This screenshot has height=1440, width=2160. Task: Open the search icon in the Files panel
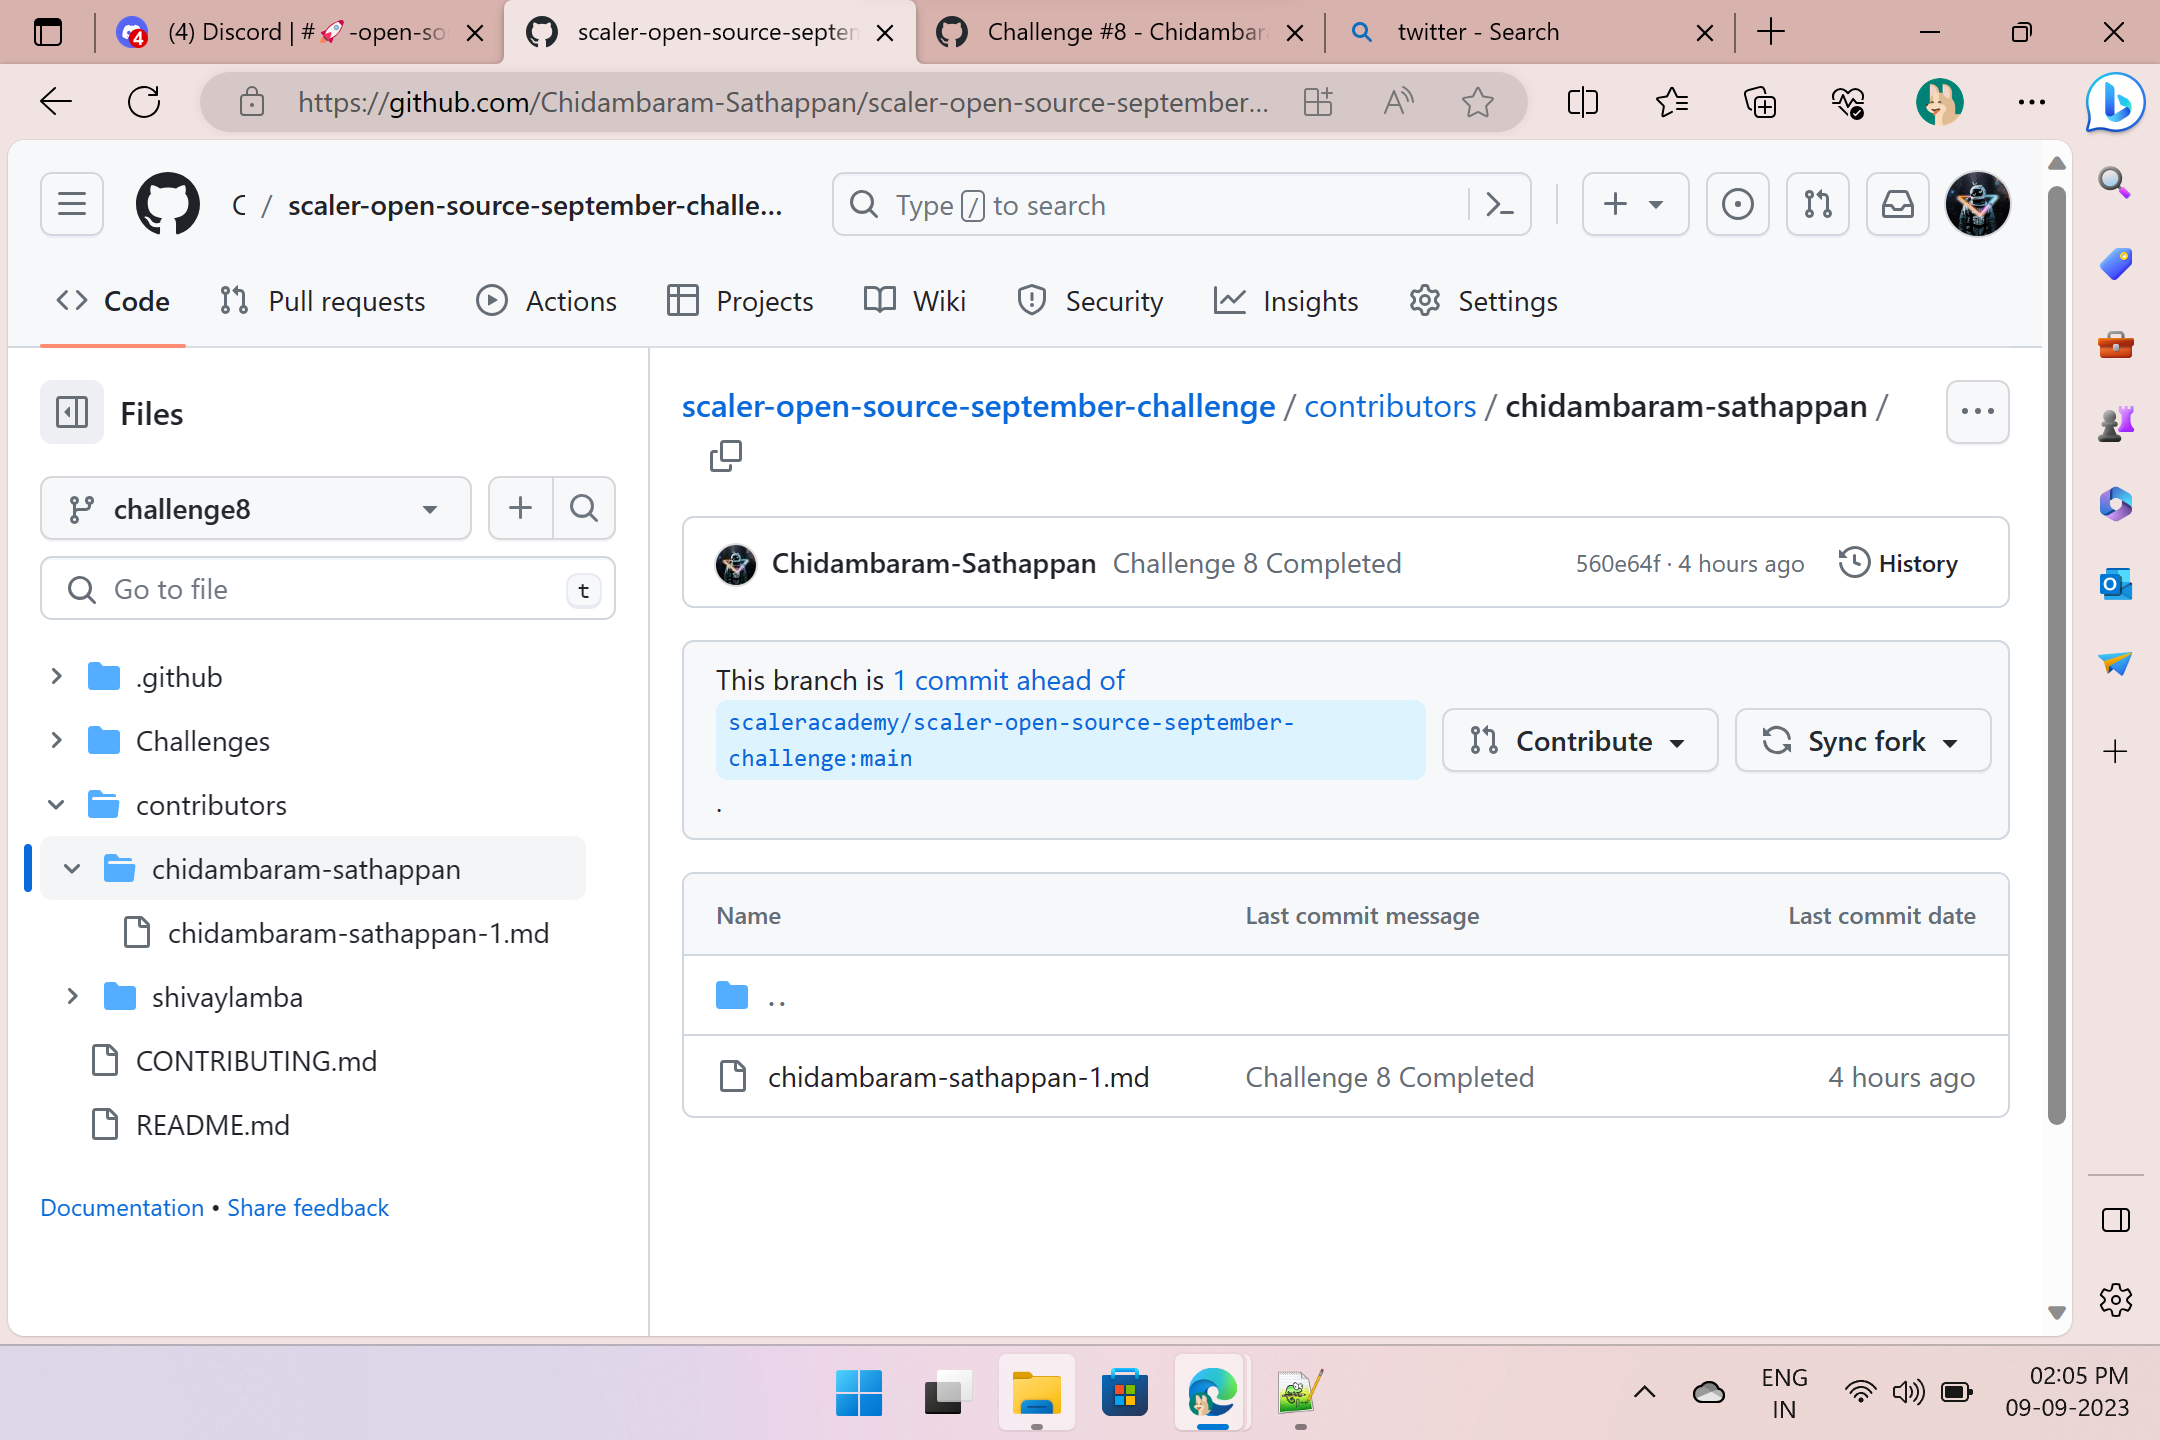click(584, 508)
